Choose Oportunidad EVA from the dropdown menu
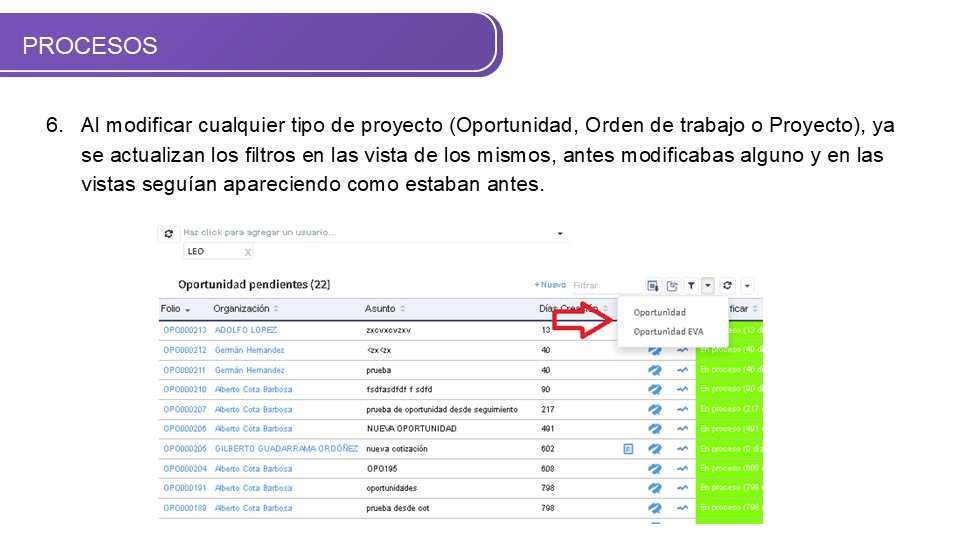This screenshot has height=540, width=960. click(x=668, y=332)
